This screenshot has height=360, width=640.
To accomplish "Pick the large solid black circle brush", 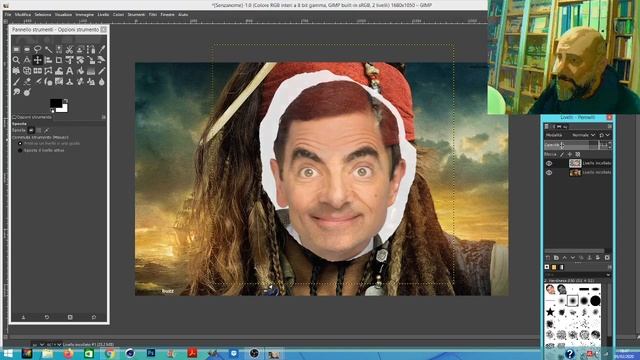I will 596,301.
